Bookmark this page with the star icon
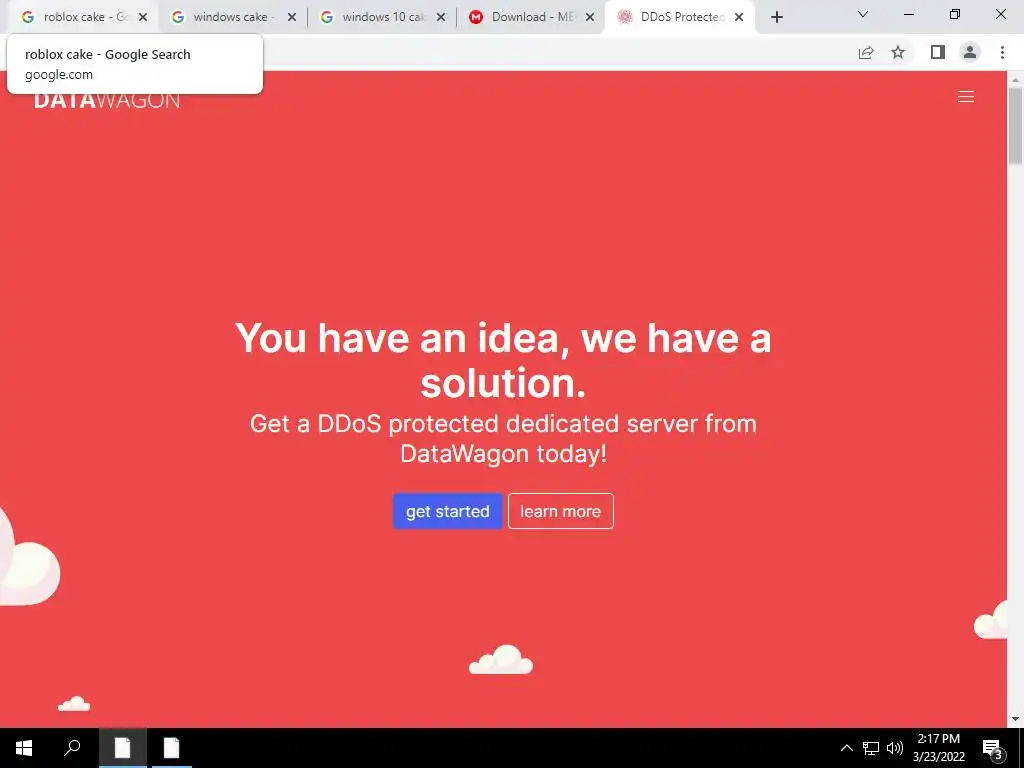 pos(898,52)
